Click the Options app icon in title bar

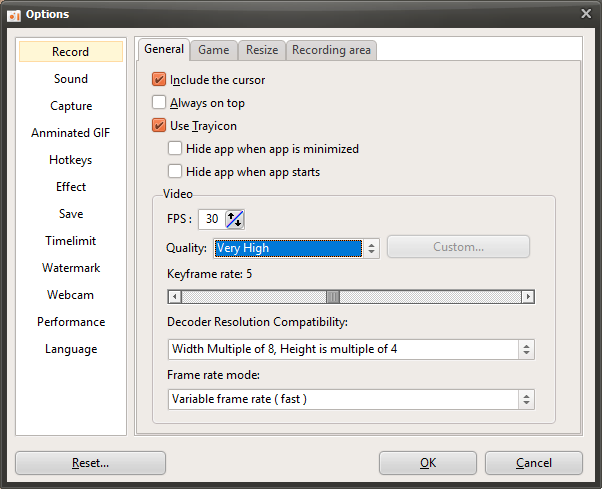click(x=14, y=13)
